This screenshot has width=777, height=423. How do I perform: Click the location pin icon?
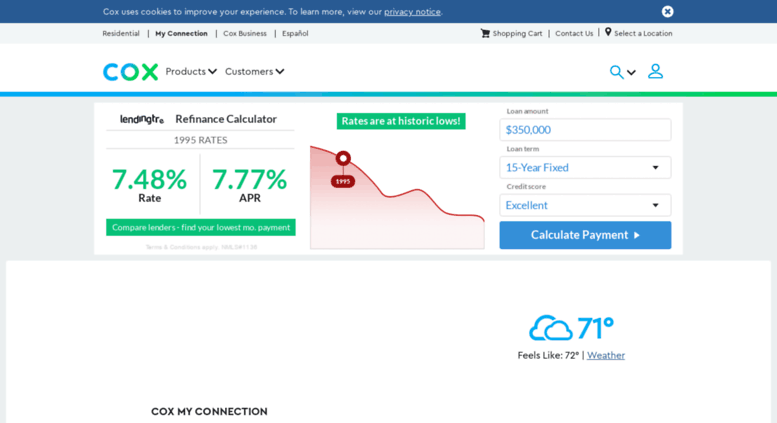pyautogui.click(x=608, y=32)
